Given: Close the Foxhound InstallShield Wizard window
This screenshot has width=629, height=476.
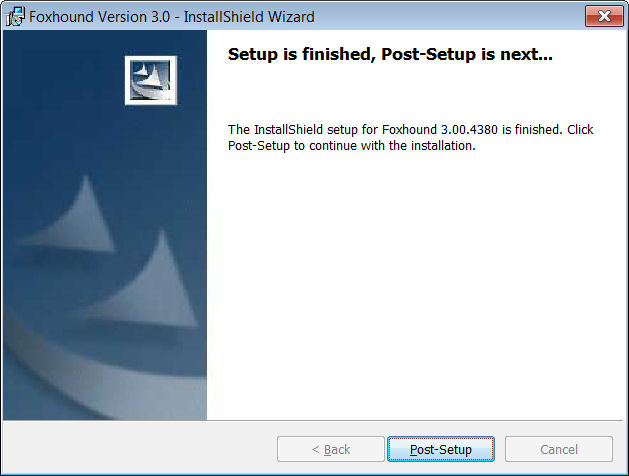Looking at the screenshot, I should point(604,16).
